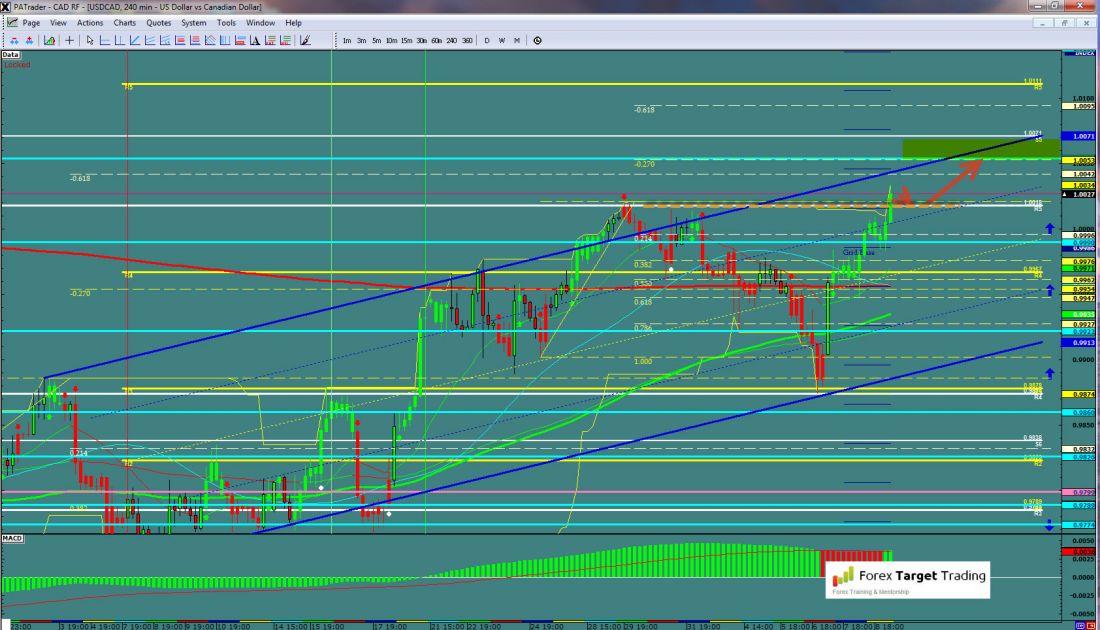
Task: Expand the Quotes menu
Action: (x=158, y=22)
